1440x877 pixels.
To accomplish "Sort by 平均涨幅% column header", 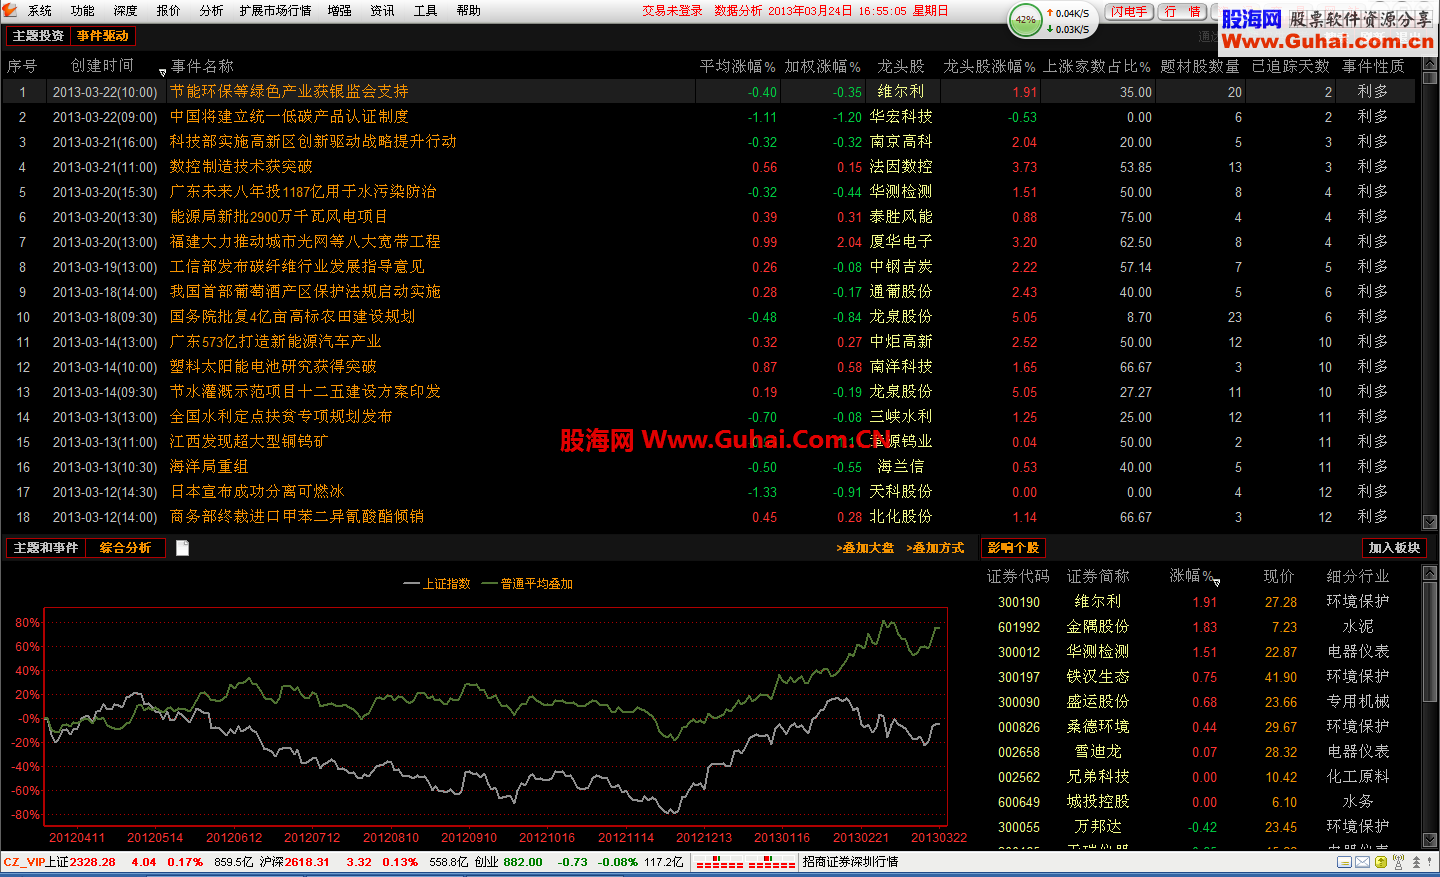I will click(x=737, y=66).
